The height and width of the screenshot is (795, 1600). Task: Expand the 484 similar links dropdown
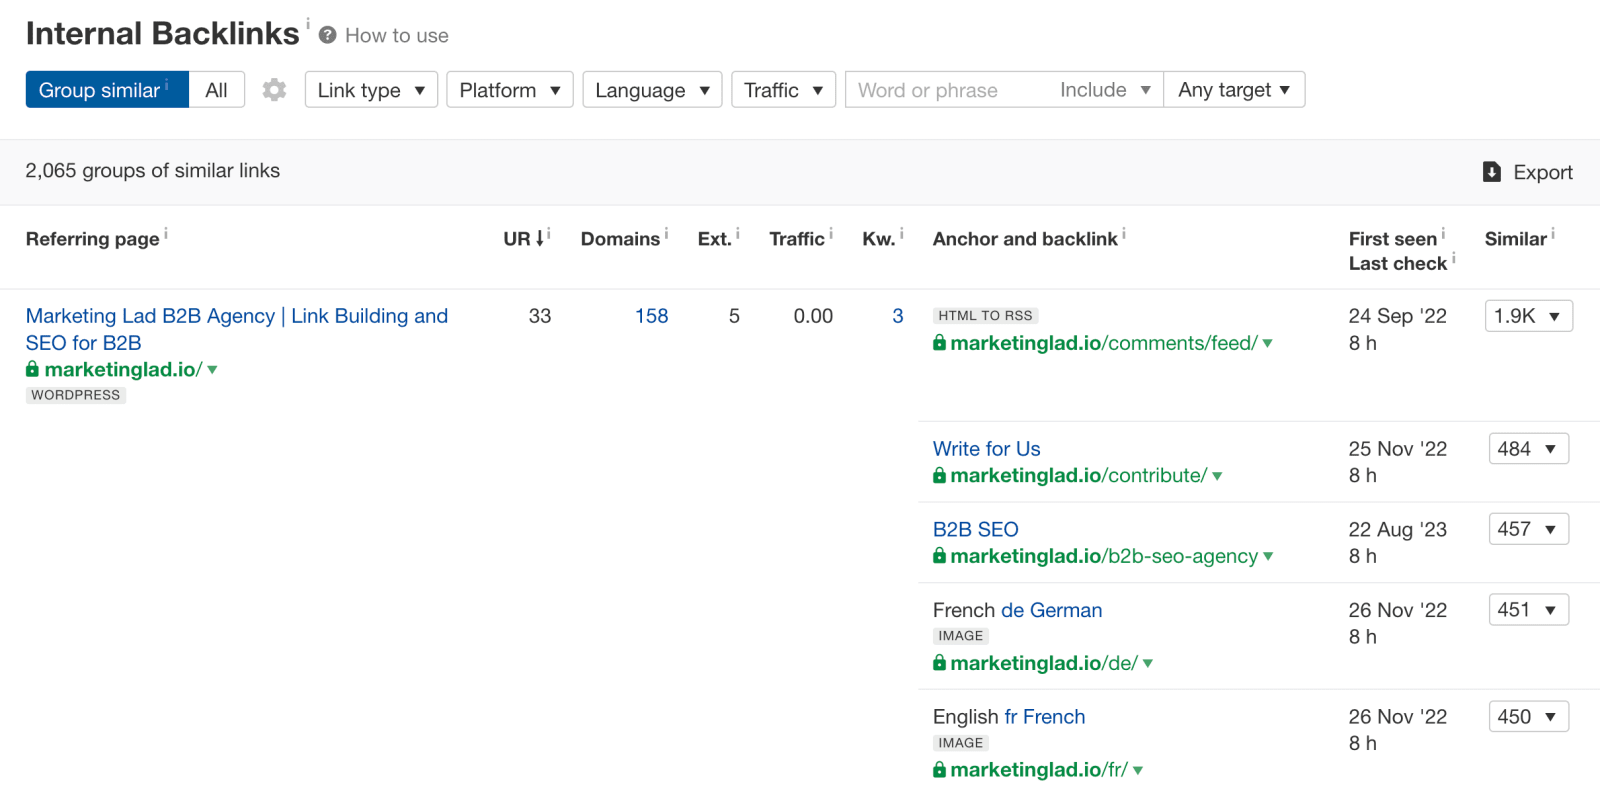click(1529, 449)
